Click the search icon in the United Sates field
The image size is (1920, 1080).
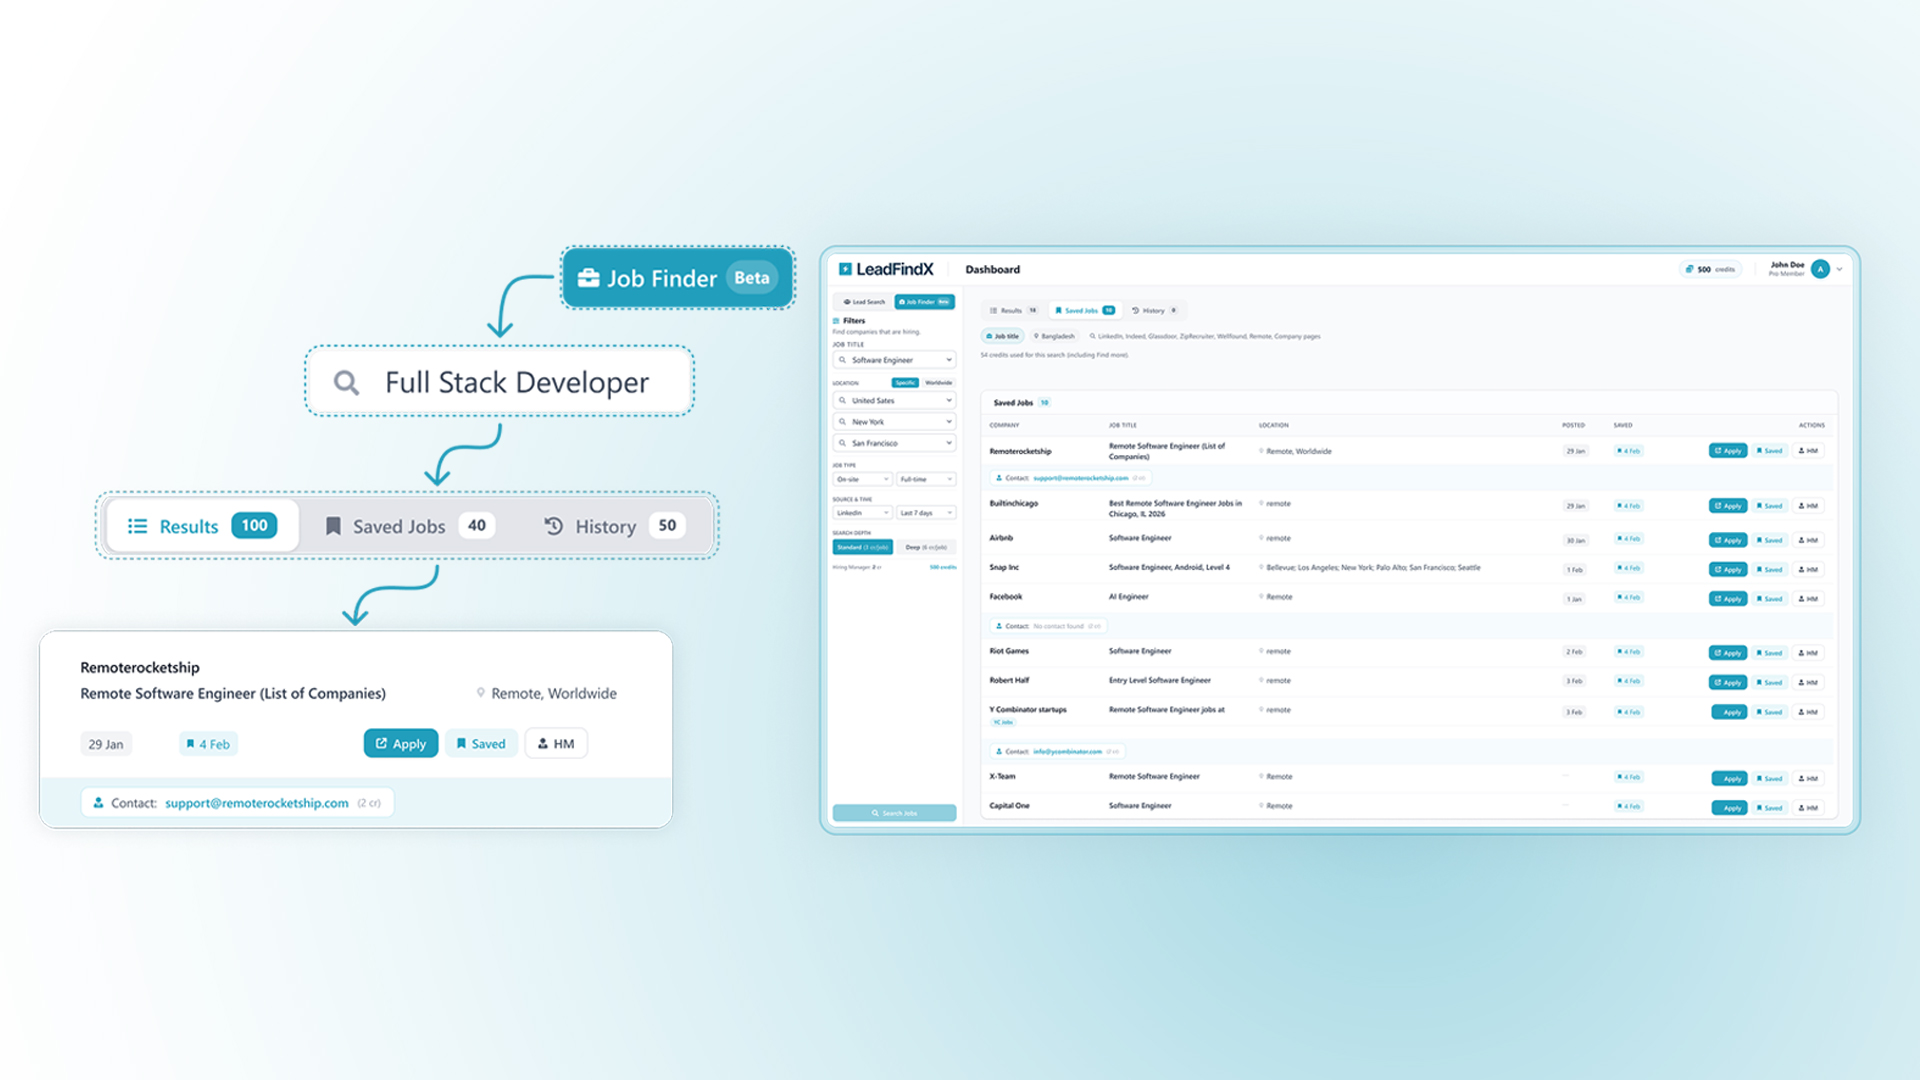(842, 400)
